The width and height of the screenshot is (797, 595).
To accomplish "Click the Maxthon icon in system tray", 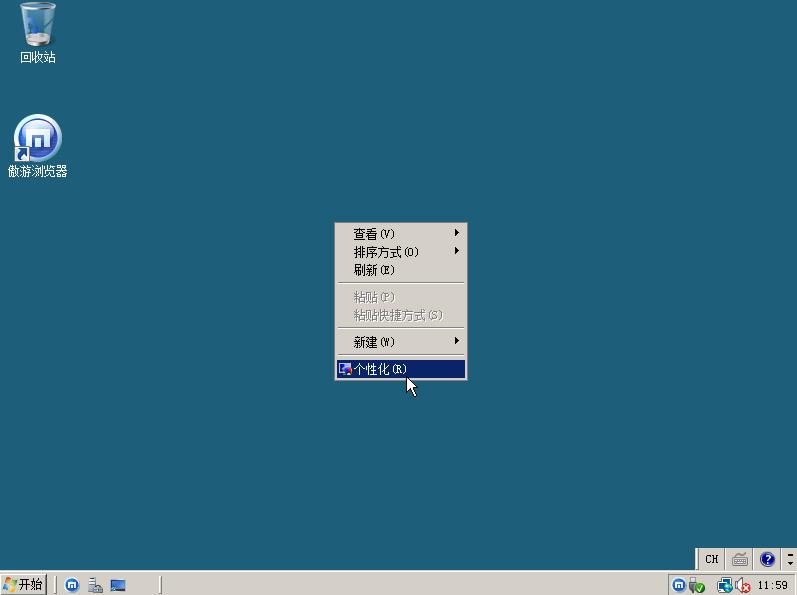I will point(679,585).
